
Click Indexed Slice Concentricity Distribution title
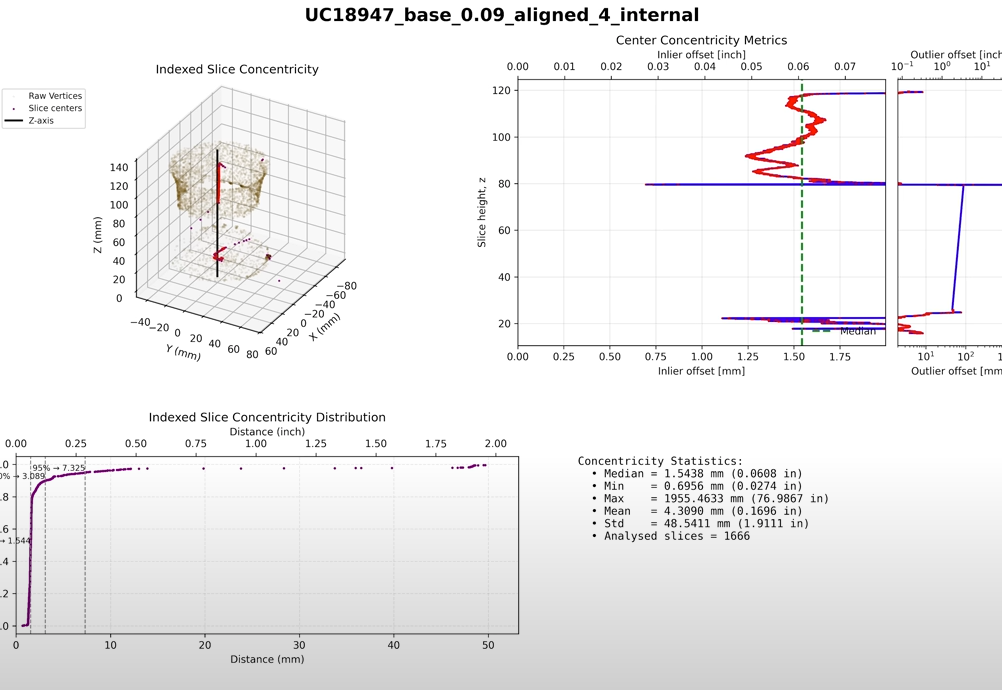[x=267, y=418]
